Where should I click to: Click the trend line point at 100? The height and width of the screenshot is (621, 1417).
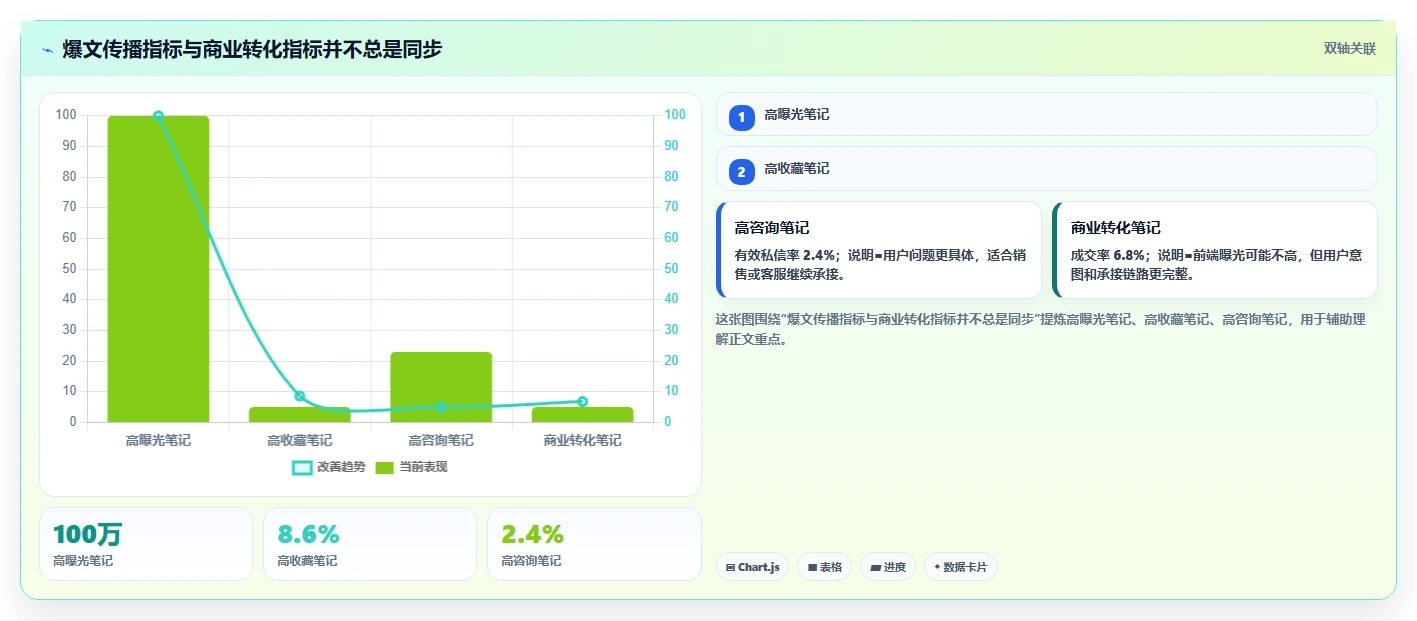click(158, 116)
